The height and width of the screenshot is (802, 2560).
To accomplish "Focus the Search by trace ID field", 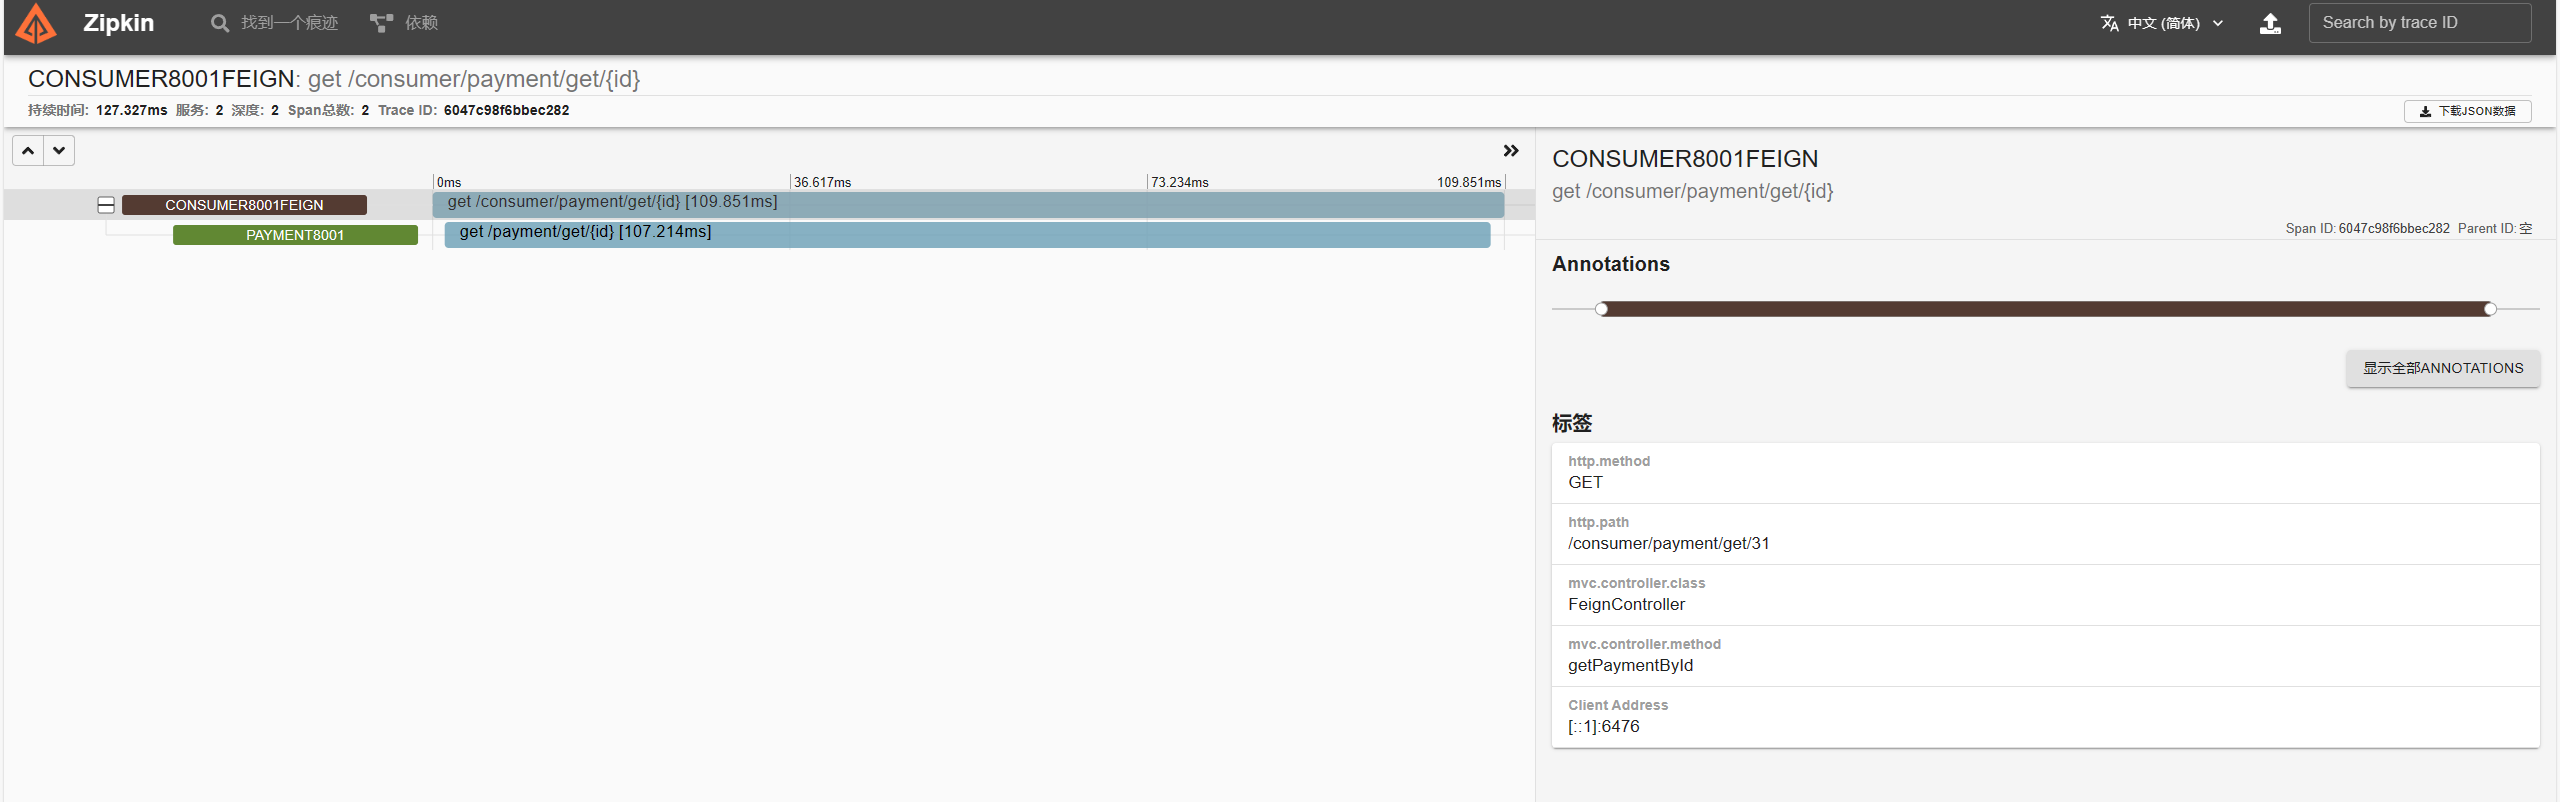I will pos(2418,23).
